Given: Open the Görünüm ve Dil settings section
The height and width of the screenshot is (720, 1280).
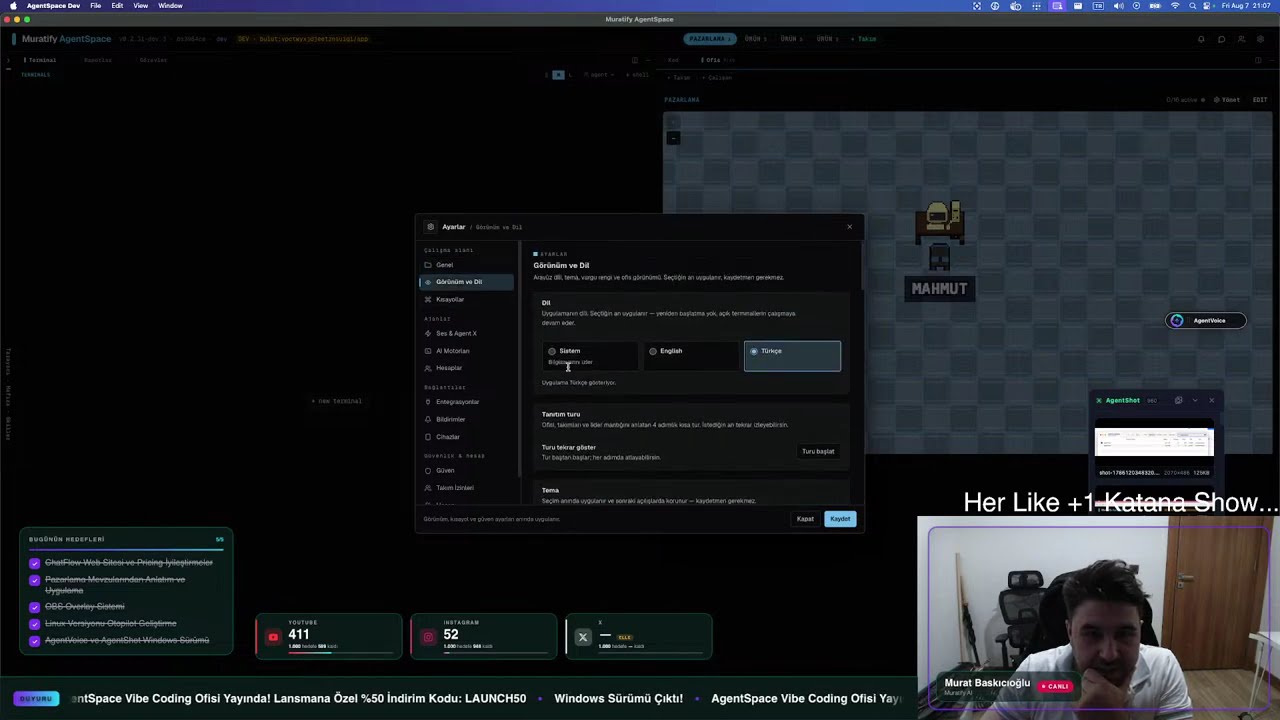Looking at the screenshot, I should coord(466,282).
